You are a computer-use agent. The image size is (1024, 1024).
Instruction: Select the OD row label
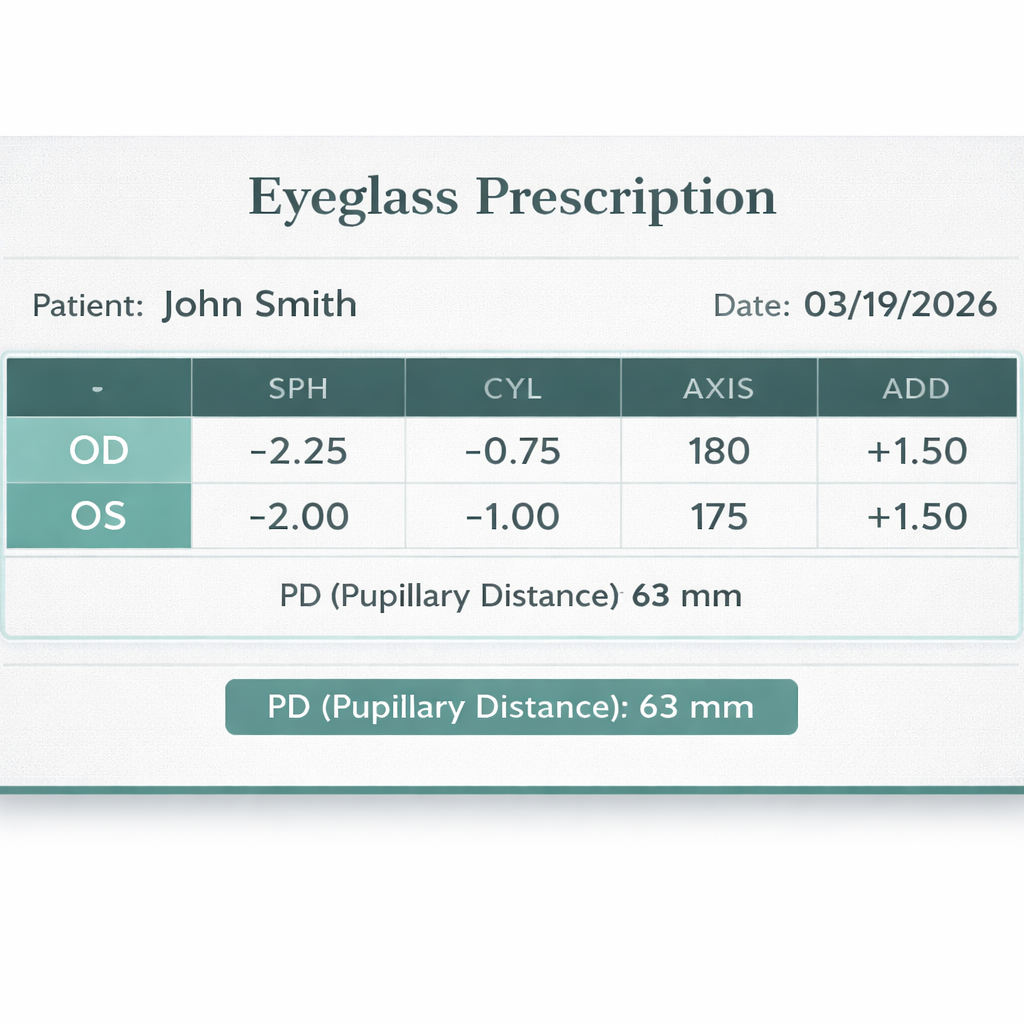99,451
